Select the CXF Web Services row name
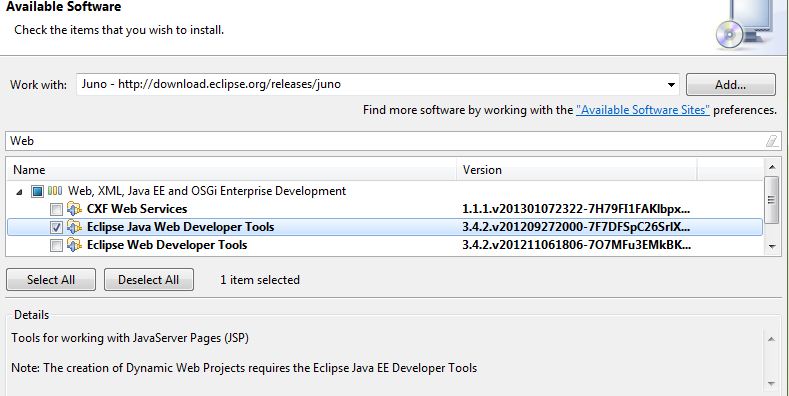The image size is (789, 396). pyautogui.click(x=137, y=209)
